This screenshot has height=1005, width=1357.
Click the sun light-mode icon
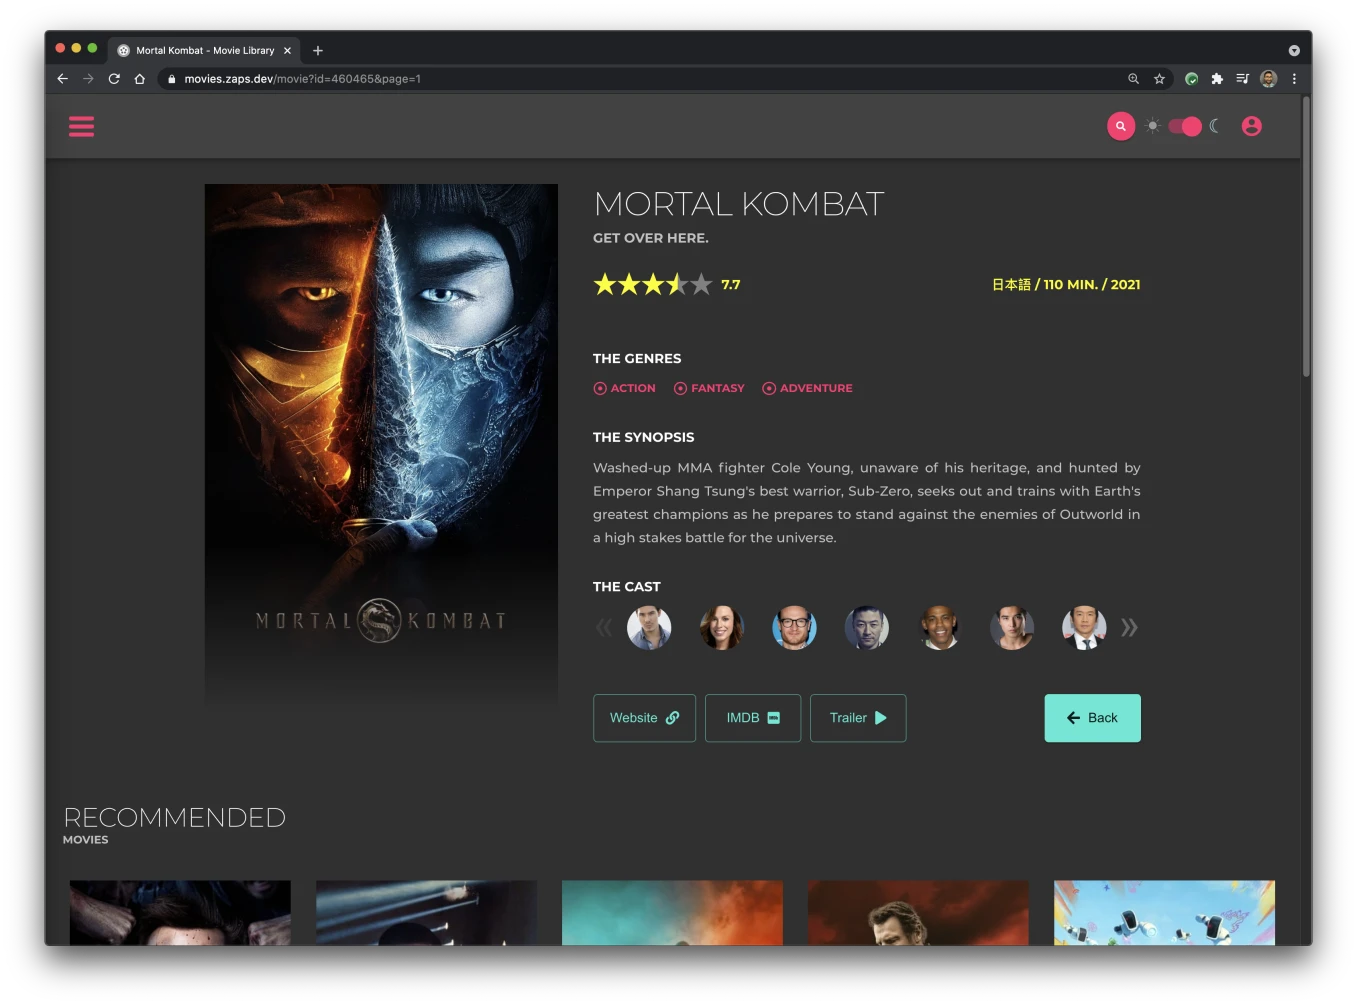pyautogui.click(x=1153, y=126)
